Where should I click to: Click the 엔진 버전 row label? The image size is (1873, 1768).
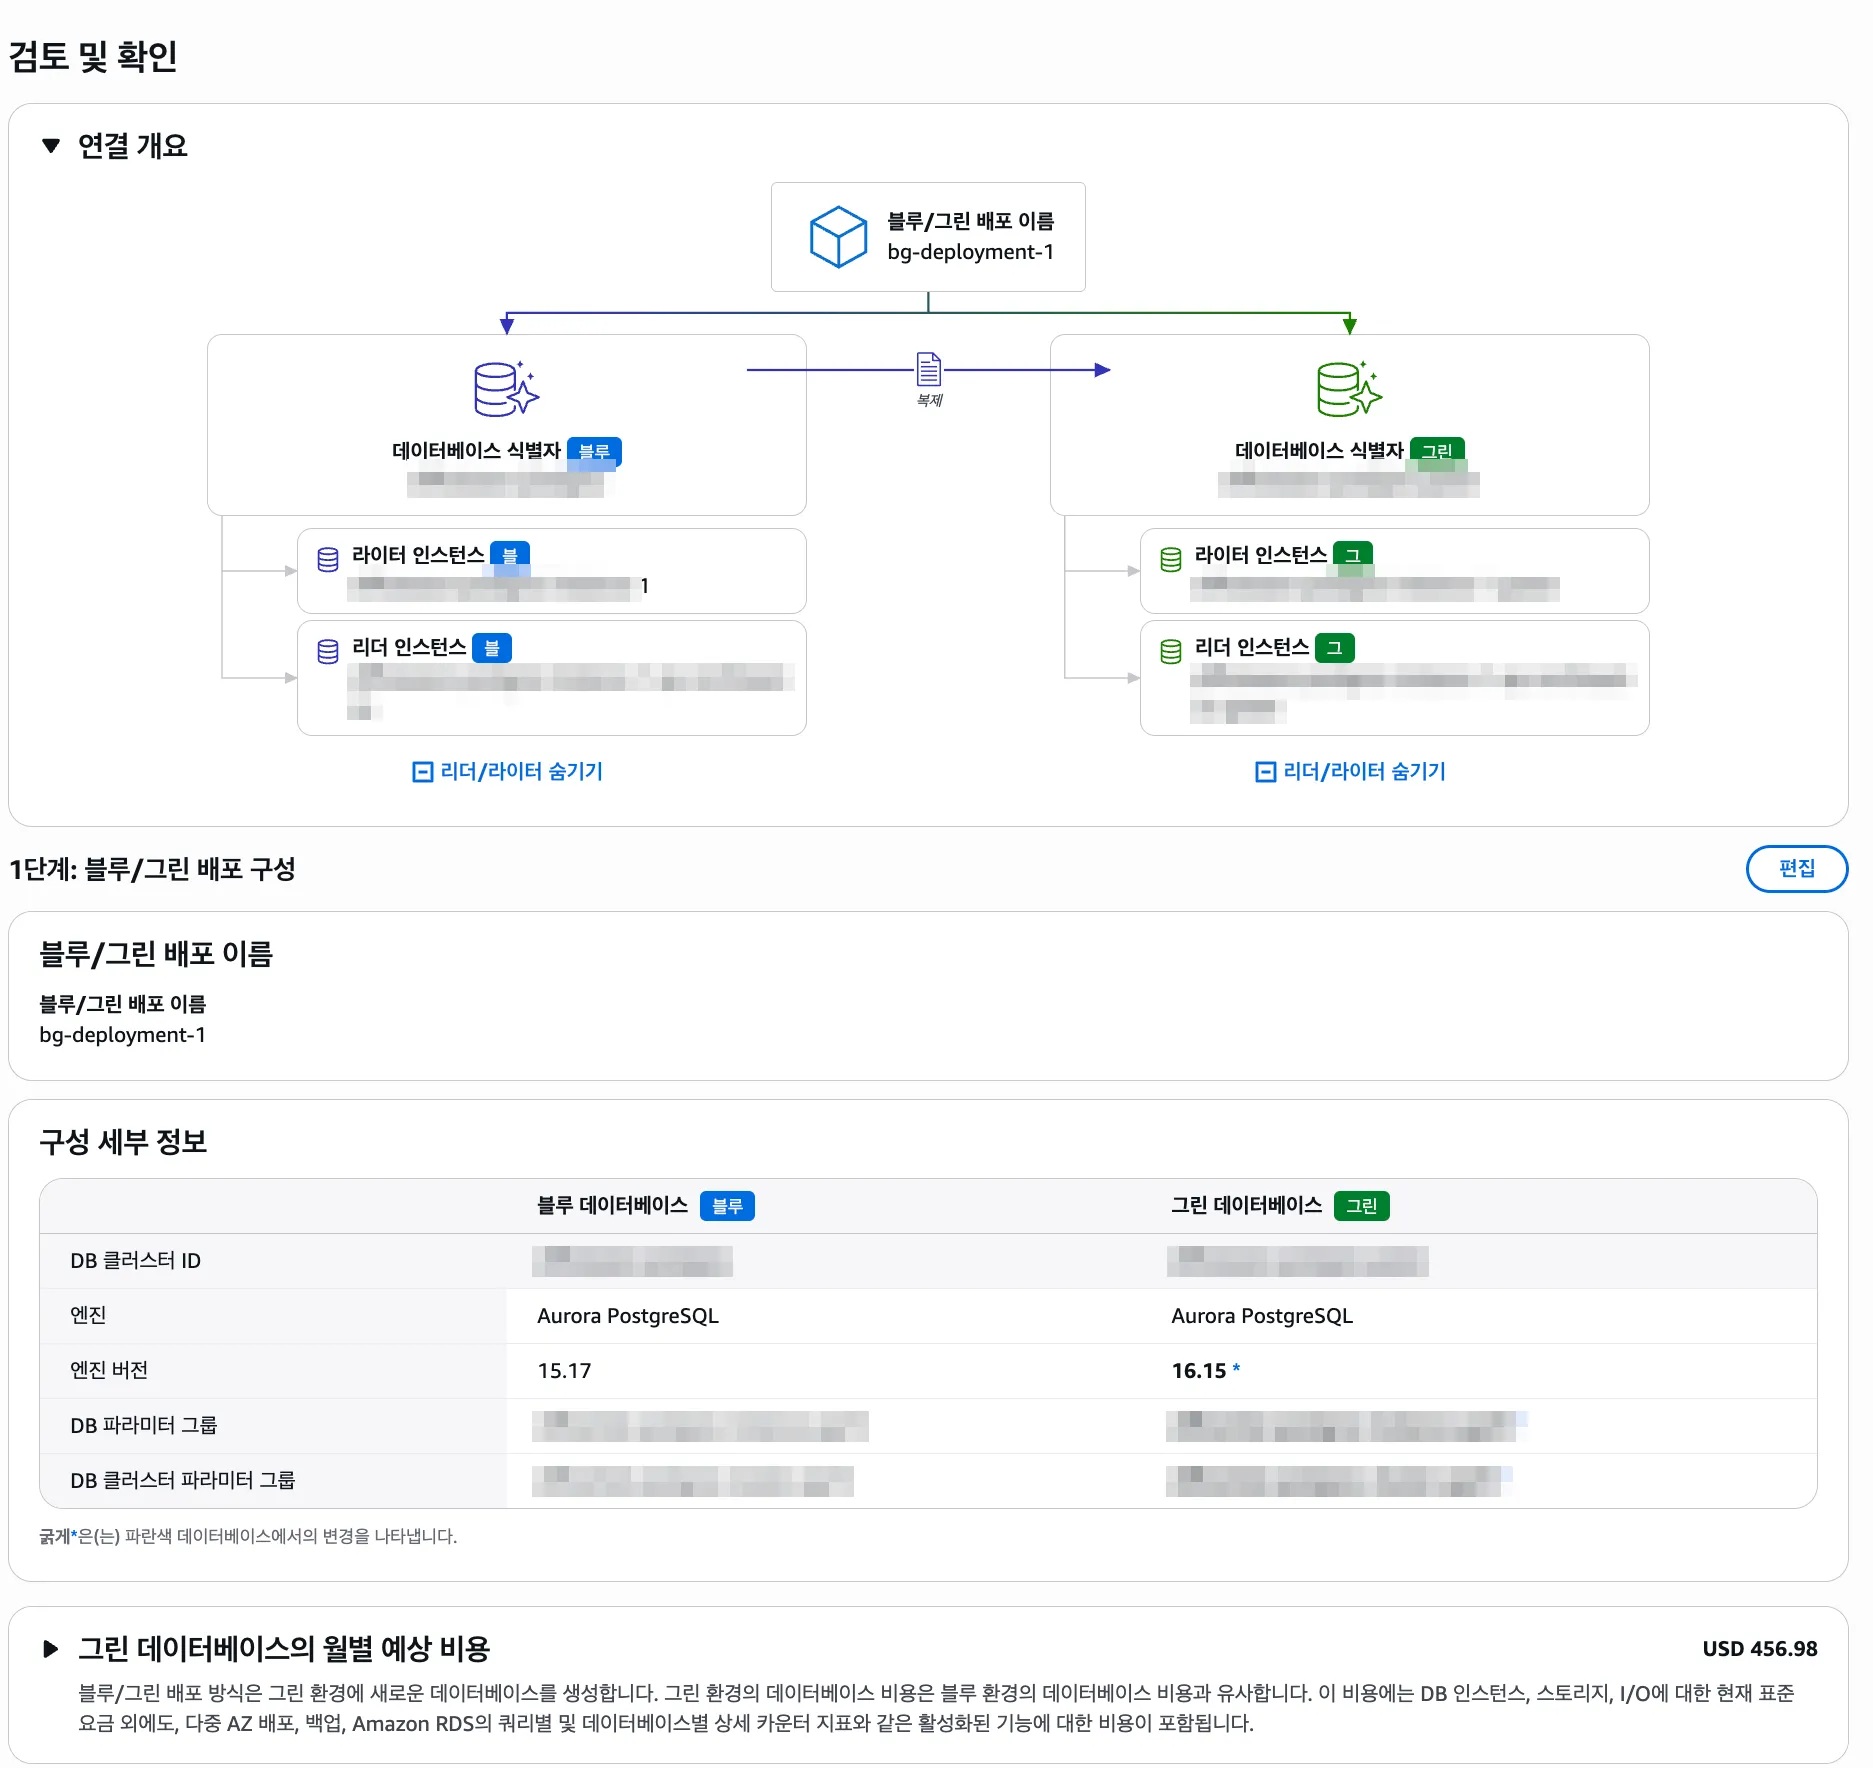coord(109,1370)
